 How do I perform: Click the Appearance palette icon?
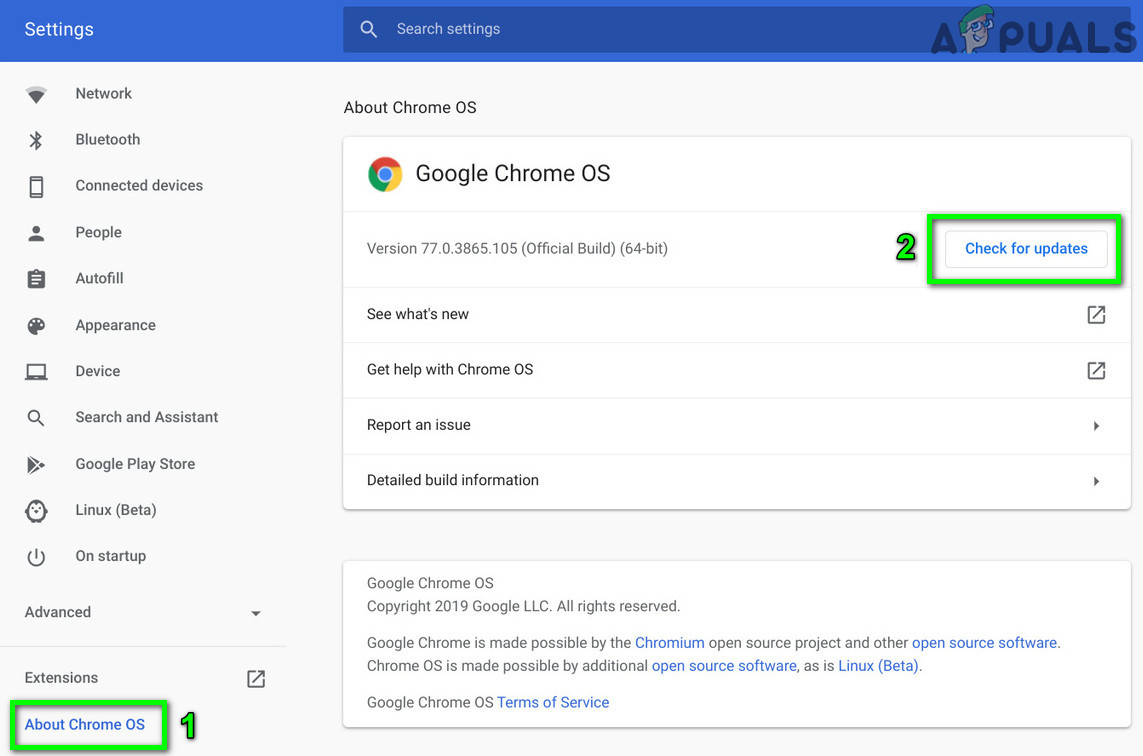click(x=36, y=326)
